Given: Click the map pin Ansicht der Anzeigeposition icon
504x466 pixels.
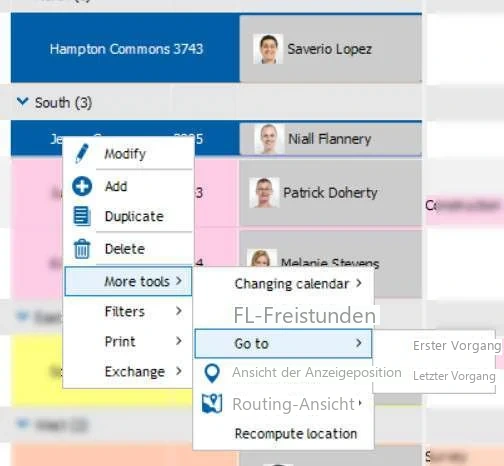Looking at the screenshot, I should coord(212,373).
